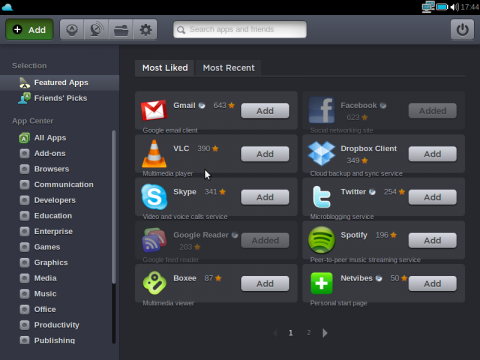This screenshot has height=360, width=480.
Task: Add the Spotify app
Action: (x=432, y=240)
